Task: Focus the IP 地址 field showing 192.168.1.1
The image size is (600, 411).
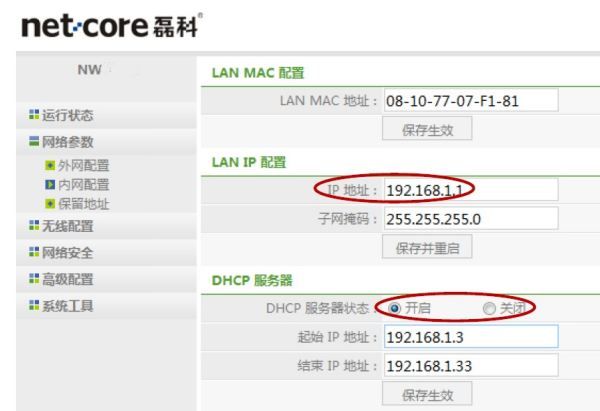Action: (471, 190)
